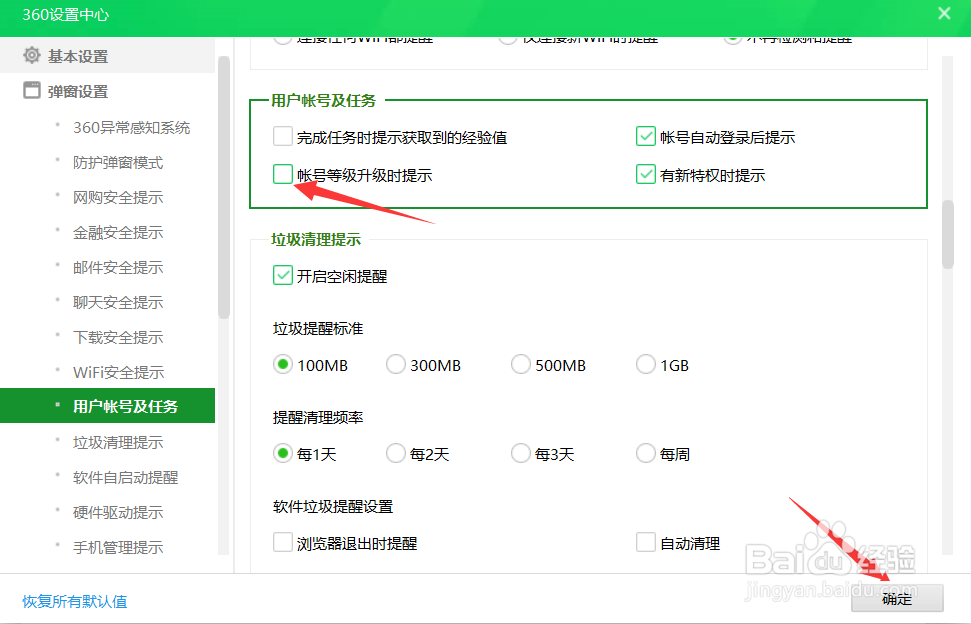Click the 垃圾提醒标准 label

click(x=318, y=329)
